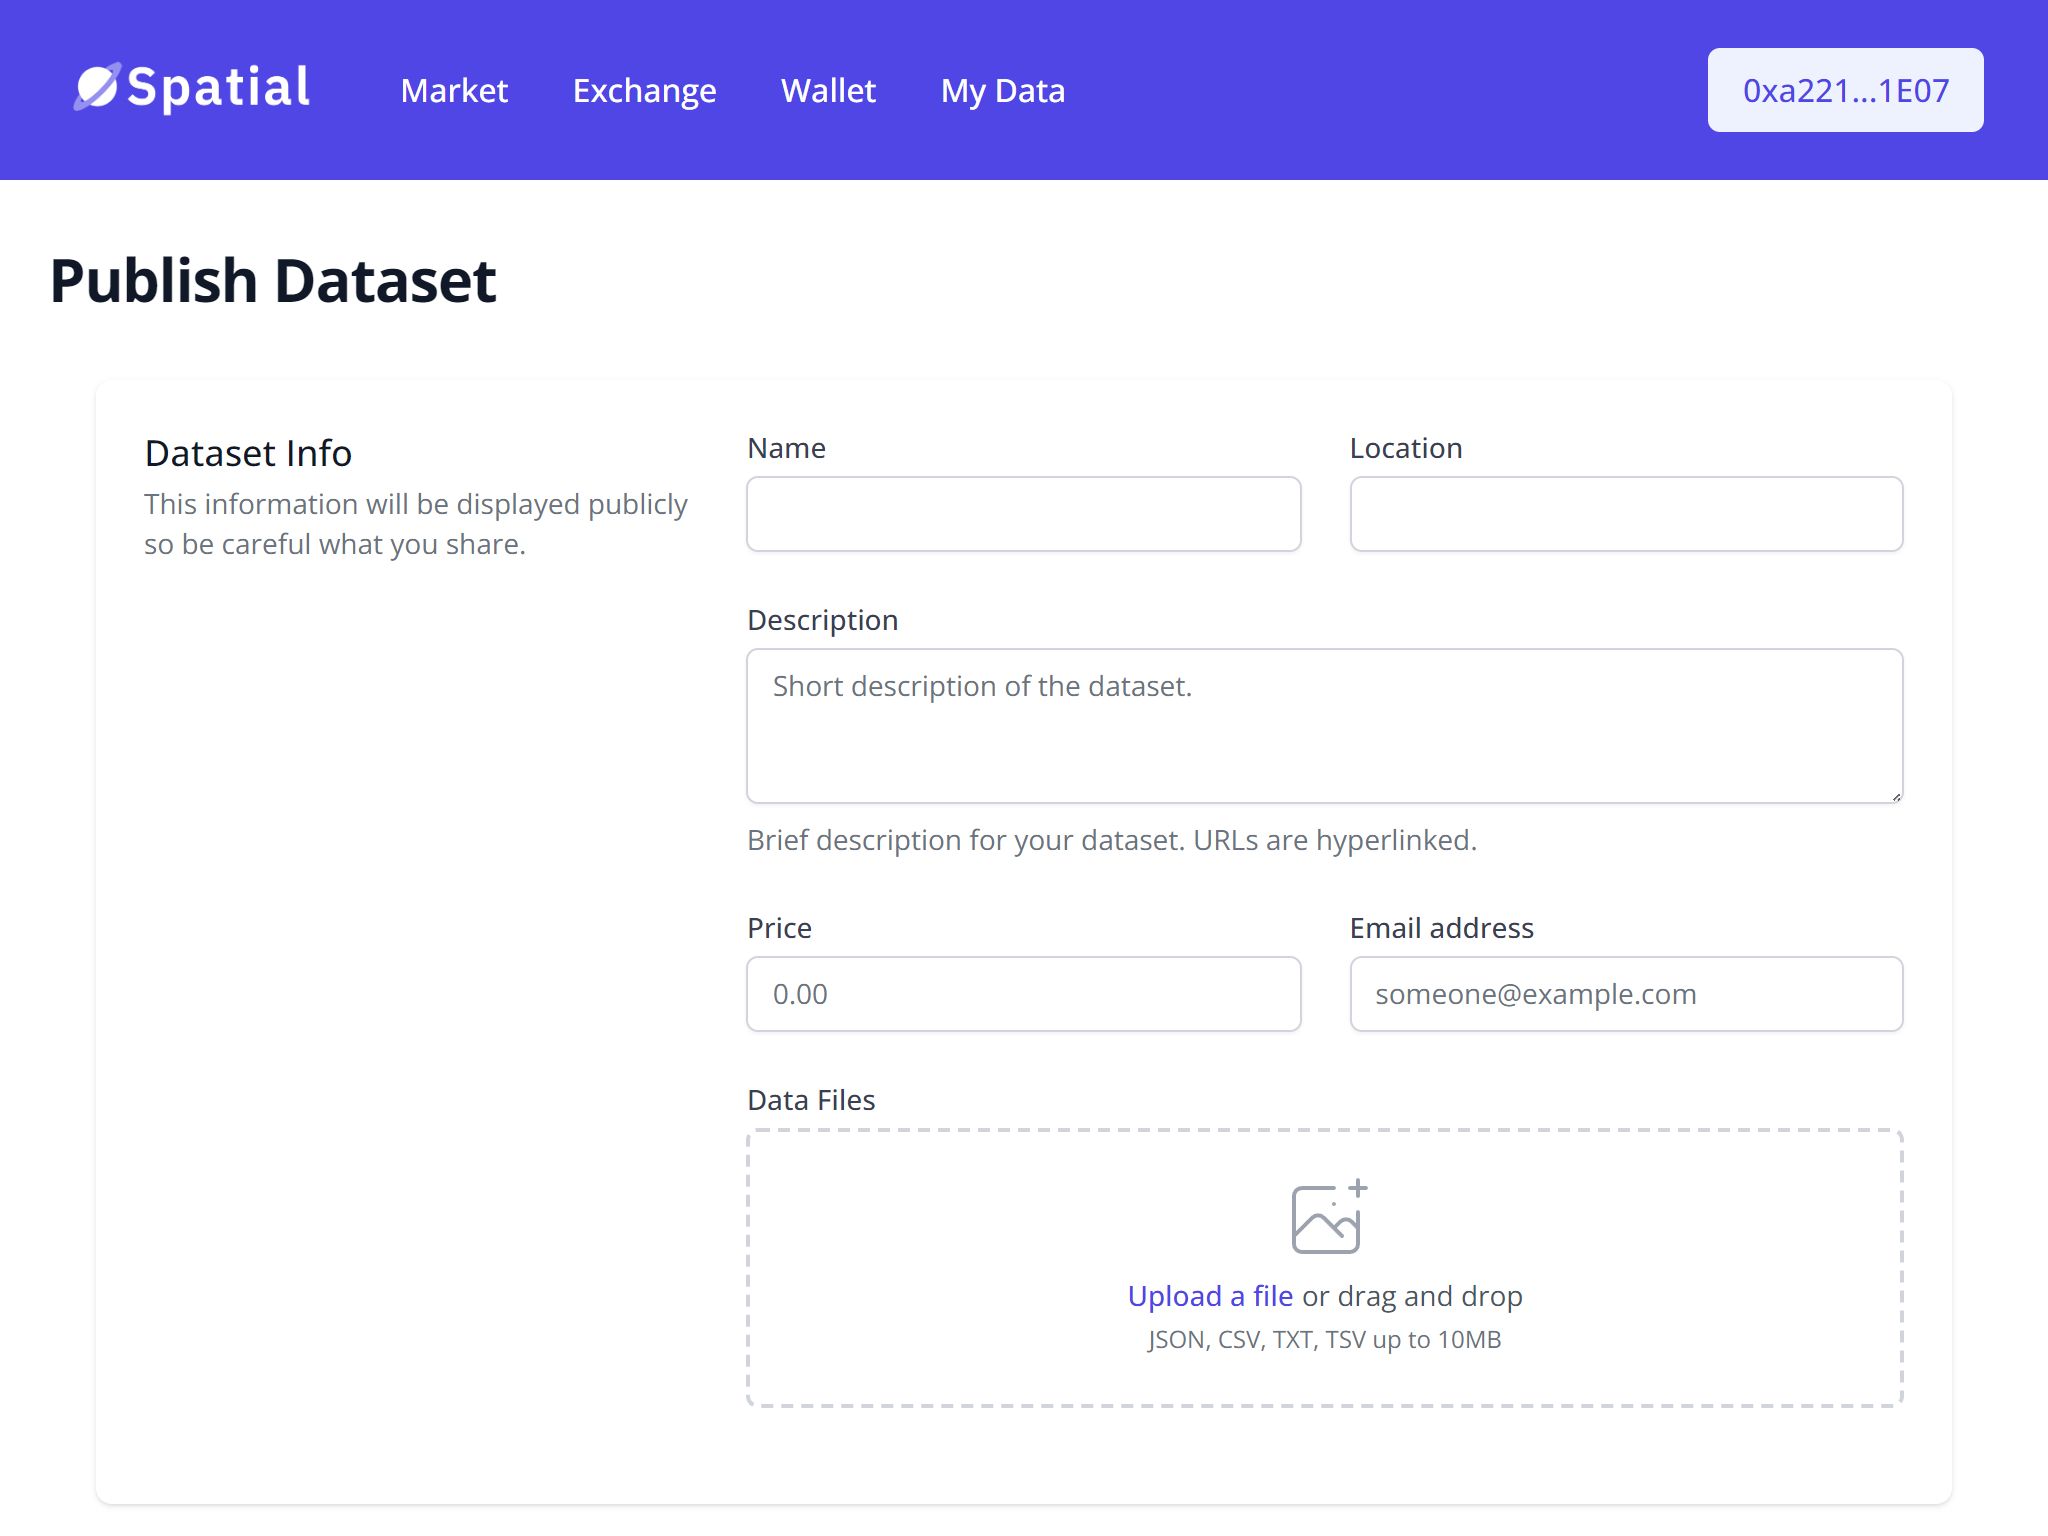Focus the Name input field
2048x1536 pixels.
pos(1023,514)
